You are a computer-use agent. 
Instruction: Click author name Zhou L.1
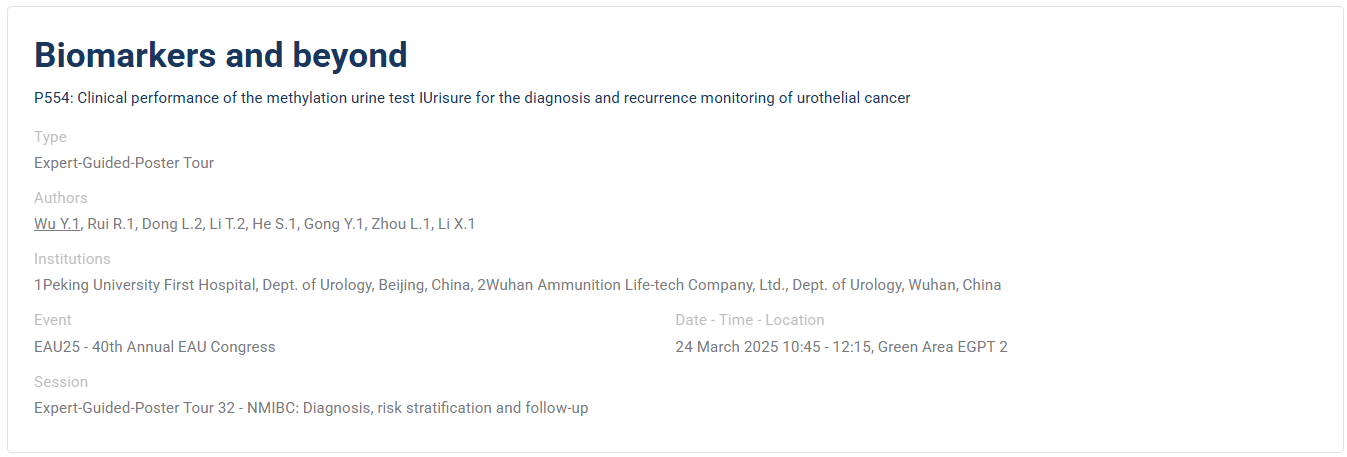(x=401, y=224)
